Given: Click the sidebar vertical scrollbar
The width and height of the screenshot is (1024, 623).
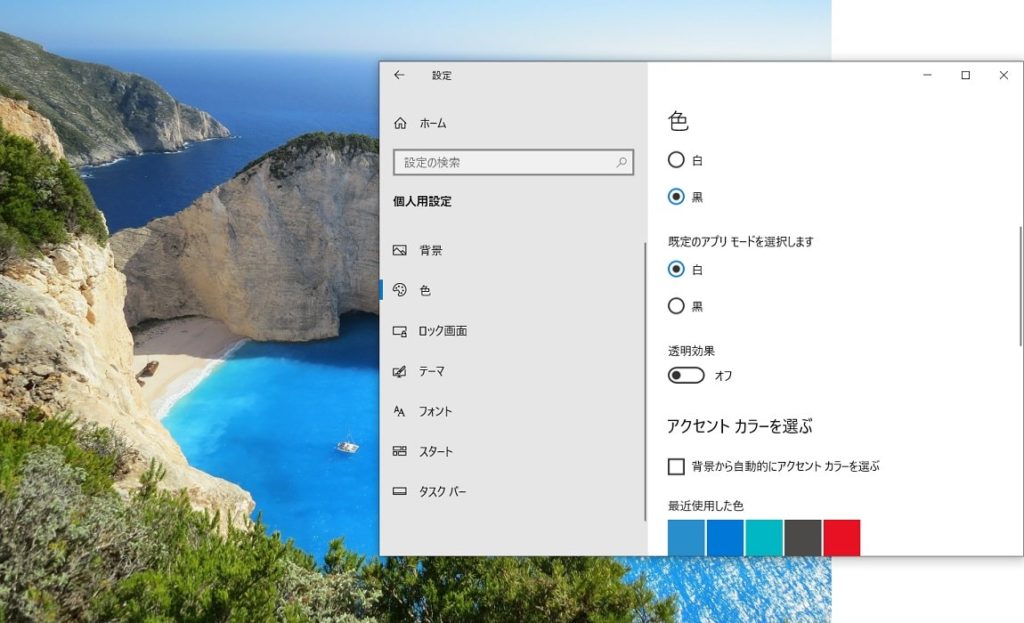Looking at the screenshot, I should pos(645,382).
